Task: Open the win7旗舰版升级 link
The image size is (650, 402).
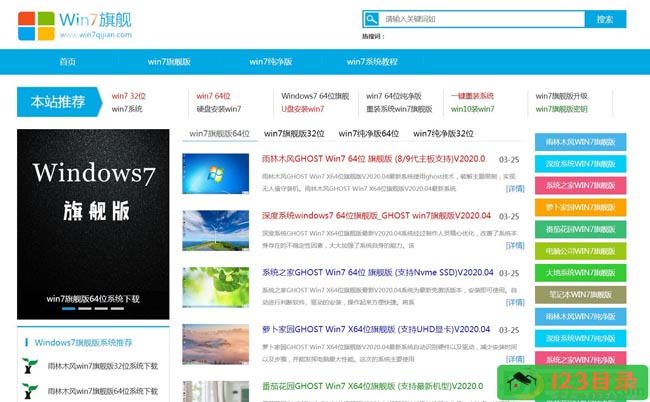Action: point(561,96)
